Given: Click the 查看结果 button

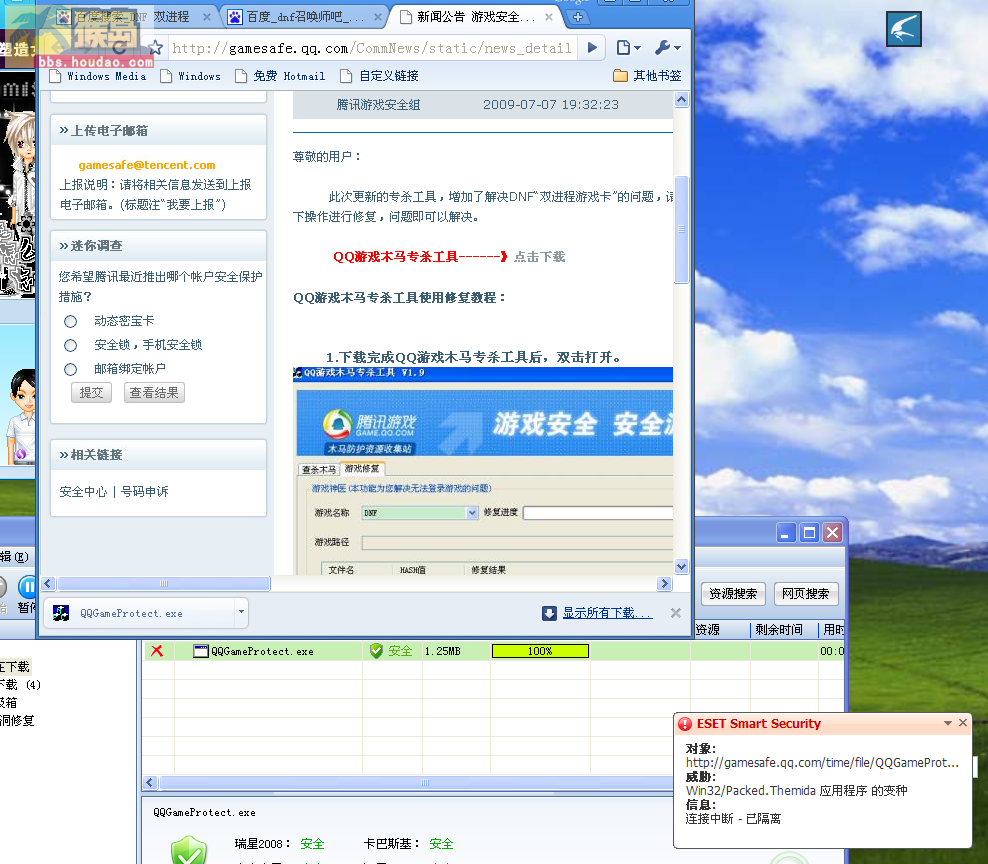Looking at the screenshot, I should coord(154,393).
